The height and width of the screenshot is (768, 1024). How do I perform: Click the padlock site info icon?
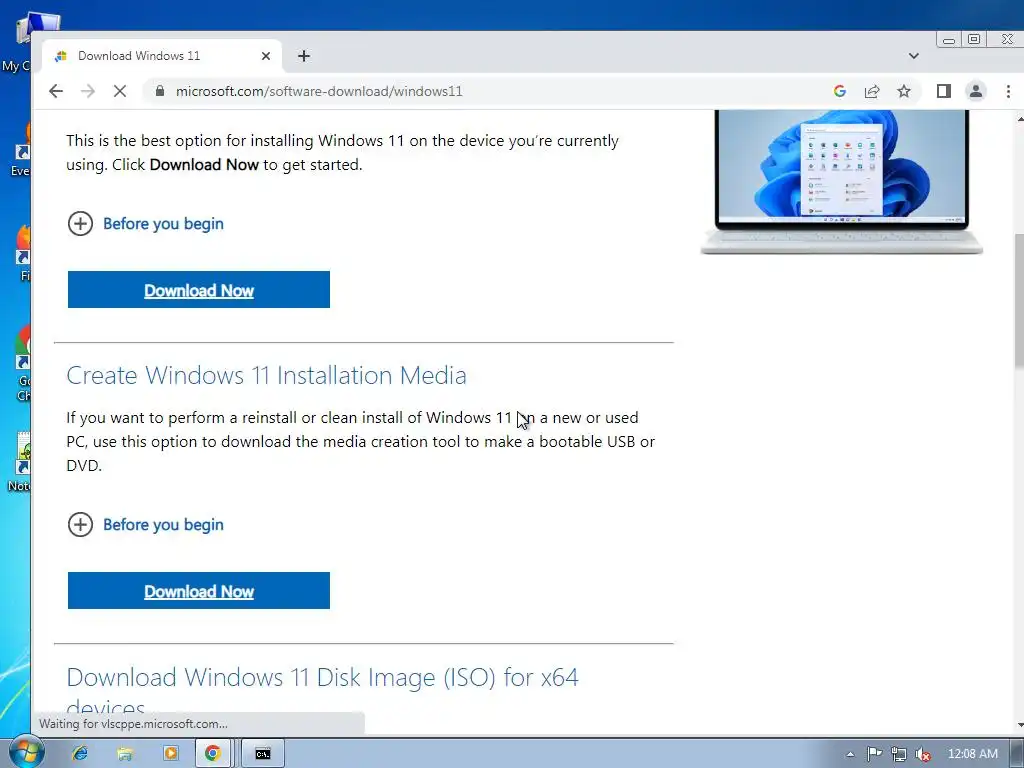[x=159, y=91]
